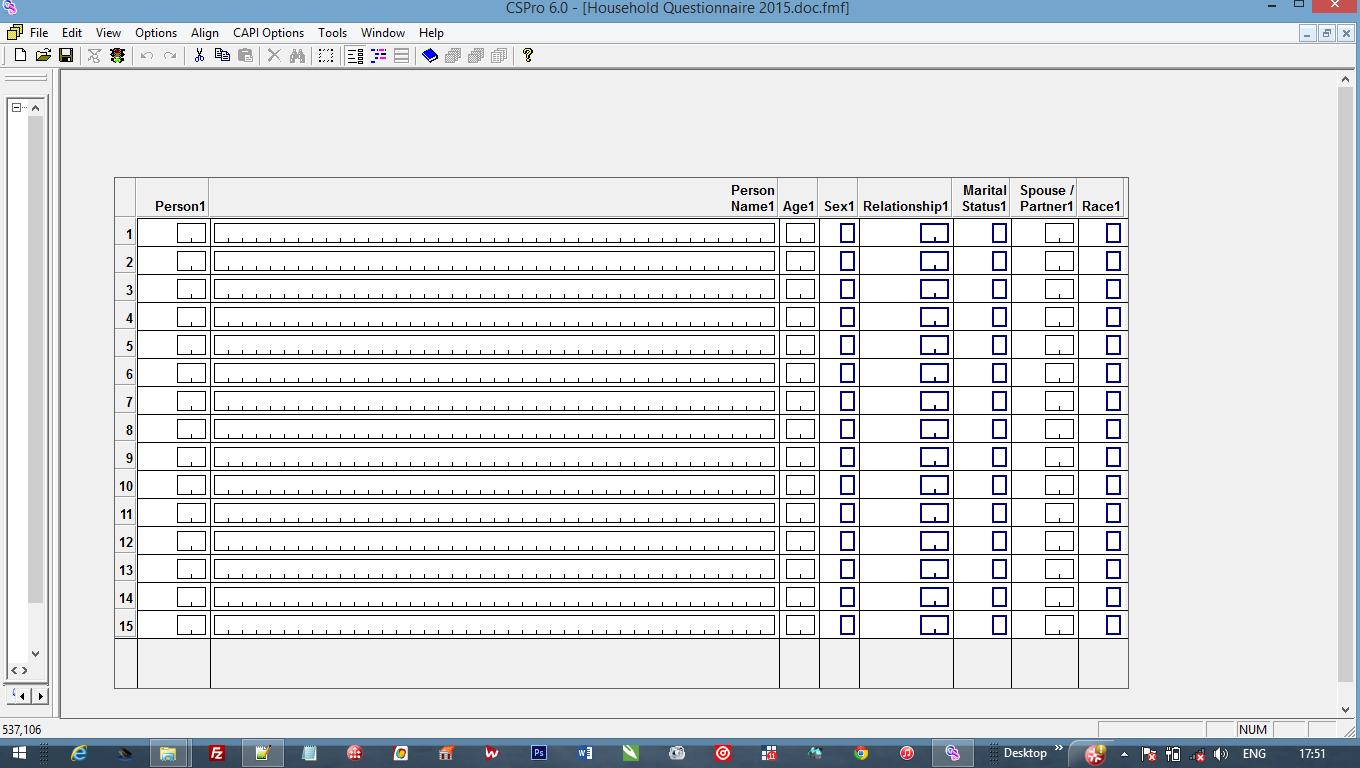Click row number 10 header

click(126, 486)
